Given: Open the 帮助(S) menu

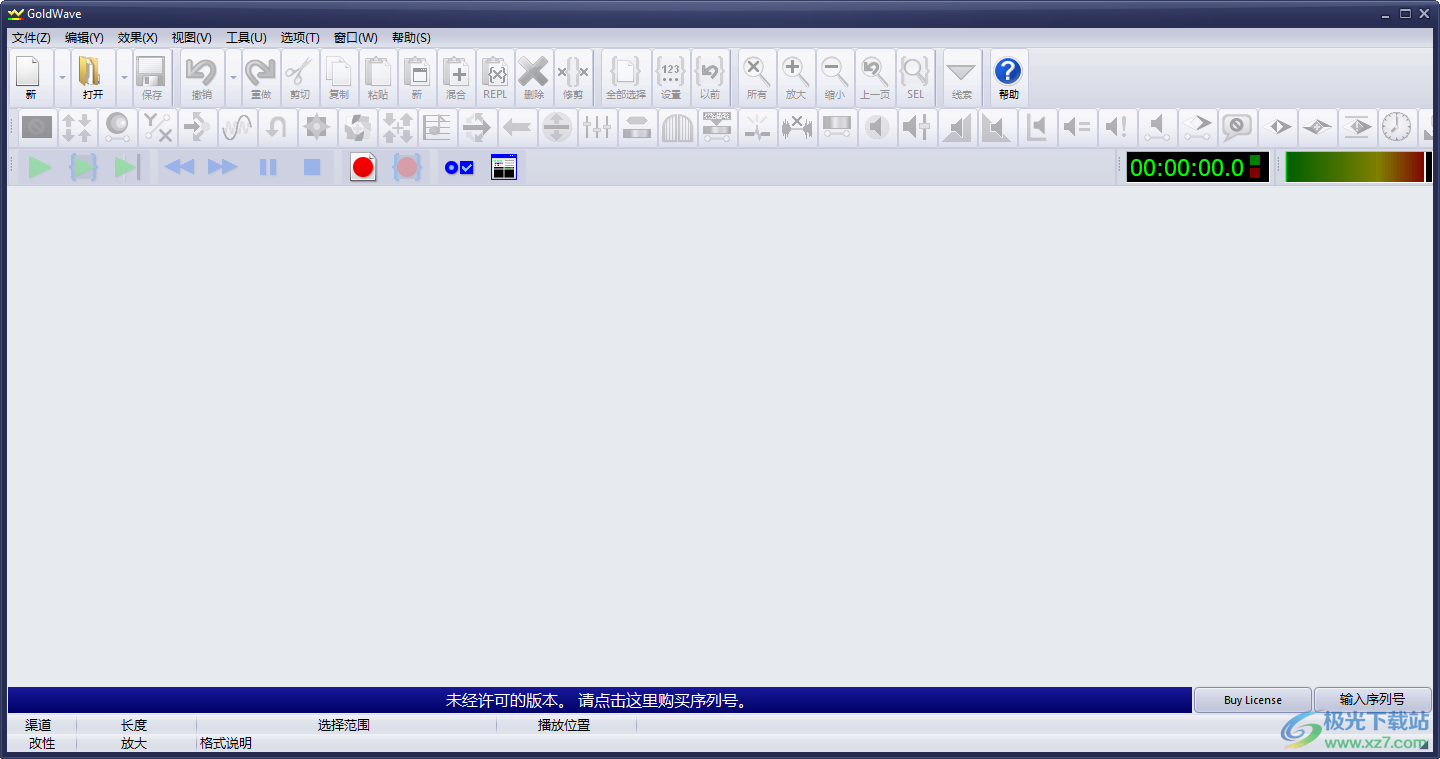Looking at the screenshot, I should (411, 38).
